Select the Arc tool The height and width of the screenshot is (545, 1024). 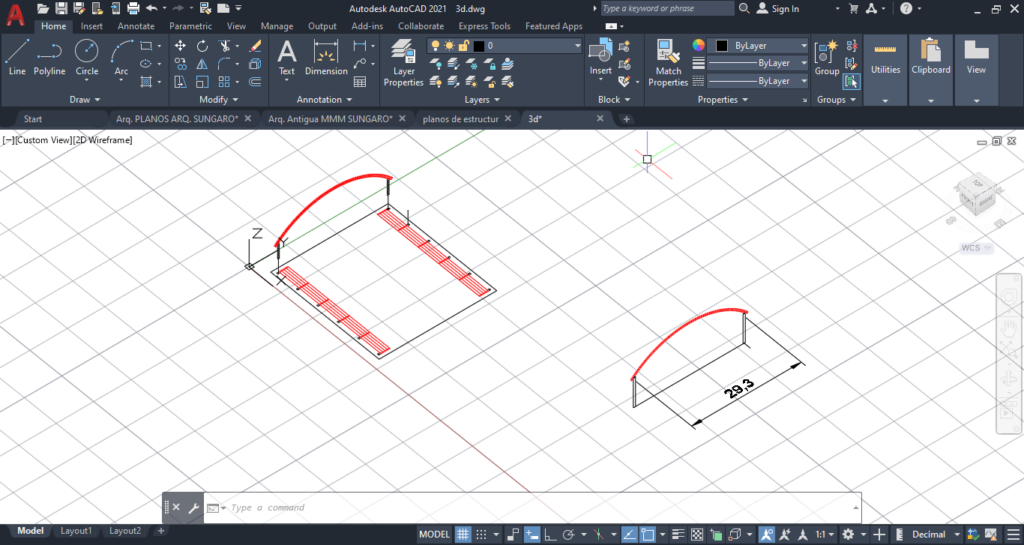[x=121, y=57]
